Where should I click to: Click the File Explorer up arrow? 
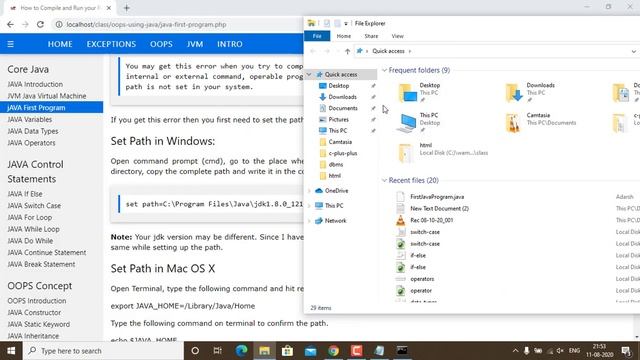click(x=347, y=51)
